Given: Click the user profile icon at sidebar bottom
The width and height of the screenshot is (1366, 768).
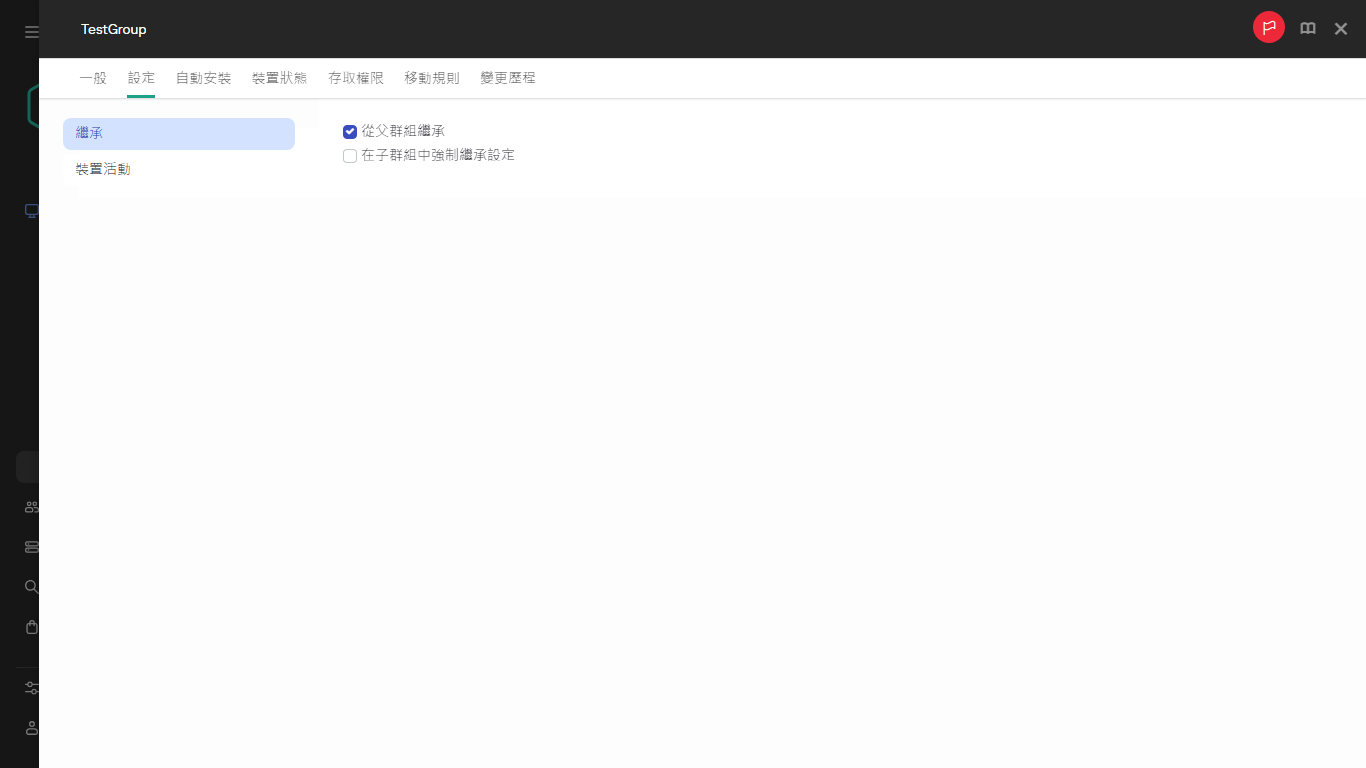Looking at the screenshot, I should click(x=30, y=728).
